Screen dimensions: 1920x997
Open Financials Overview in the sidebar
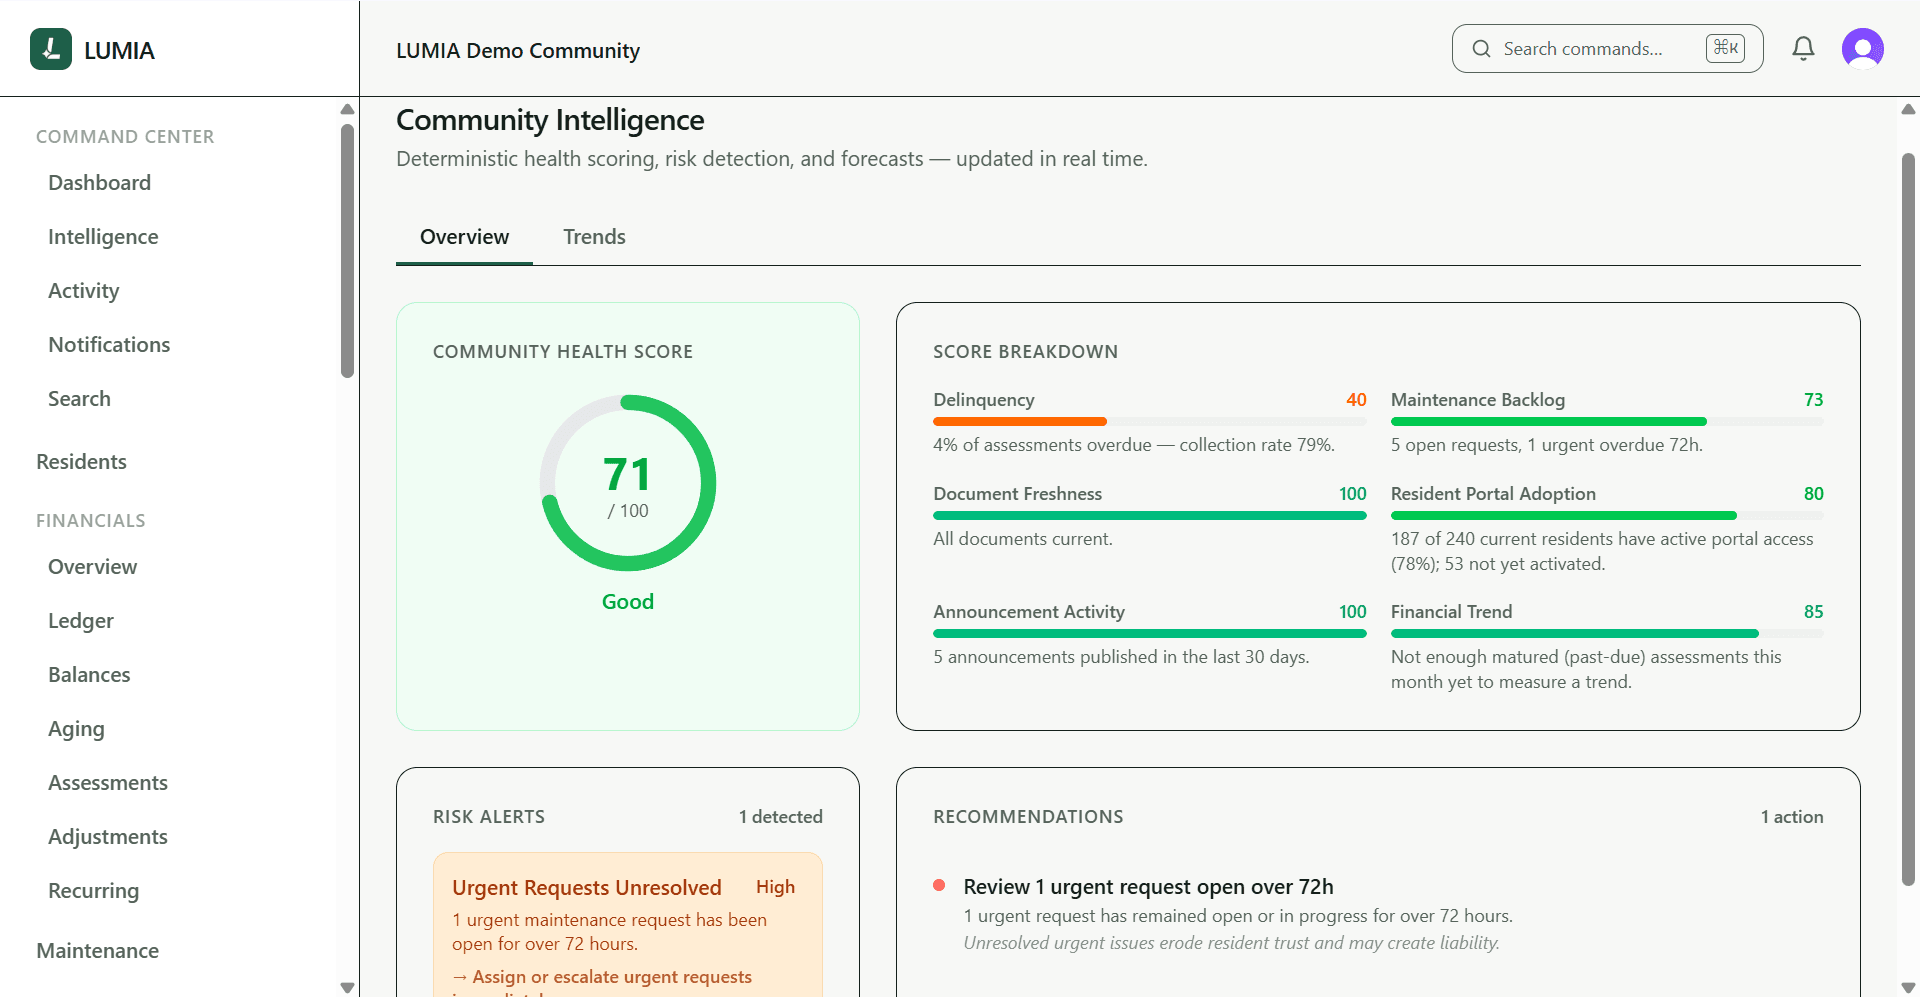92,567
